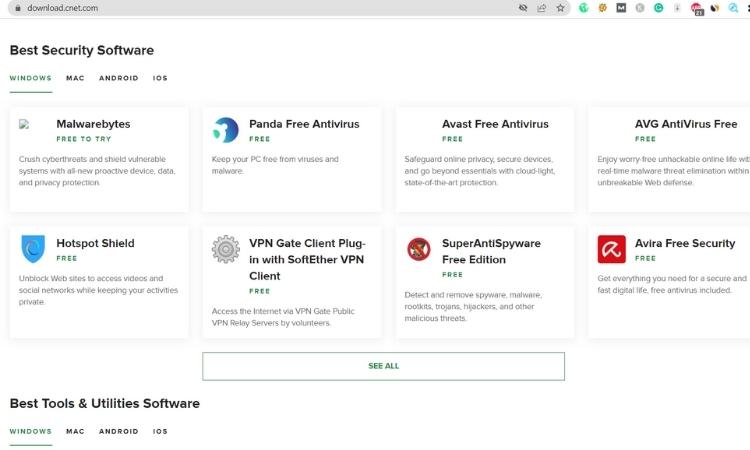Click 'Get everything you need for a secure' description
This screenshot has height=450, width=750.
[x=672, y=285]
